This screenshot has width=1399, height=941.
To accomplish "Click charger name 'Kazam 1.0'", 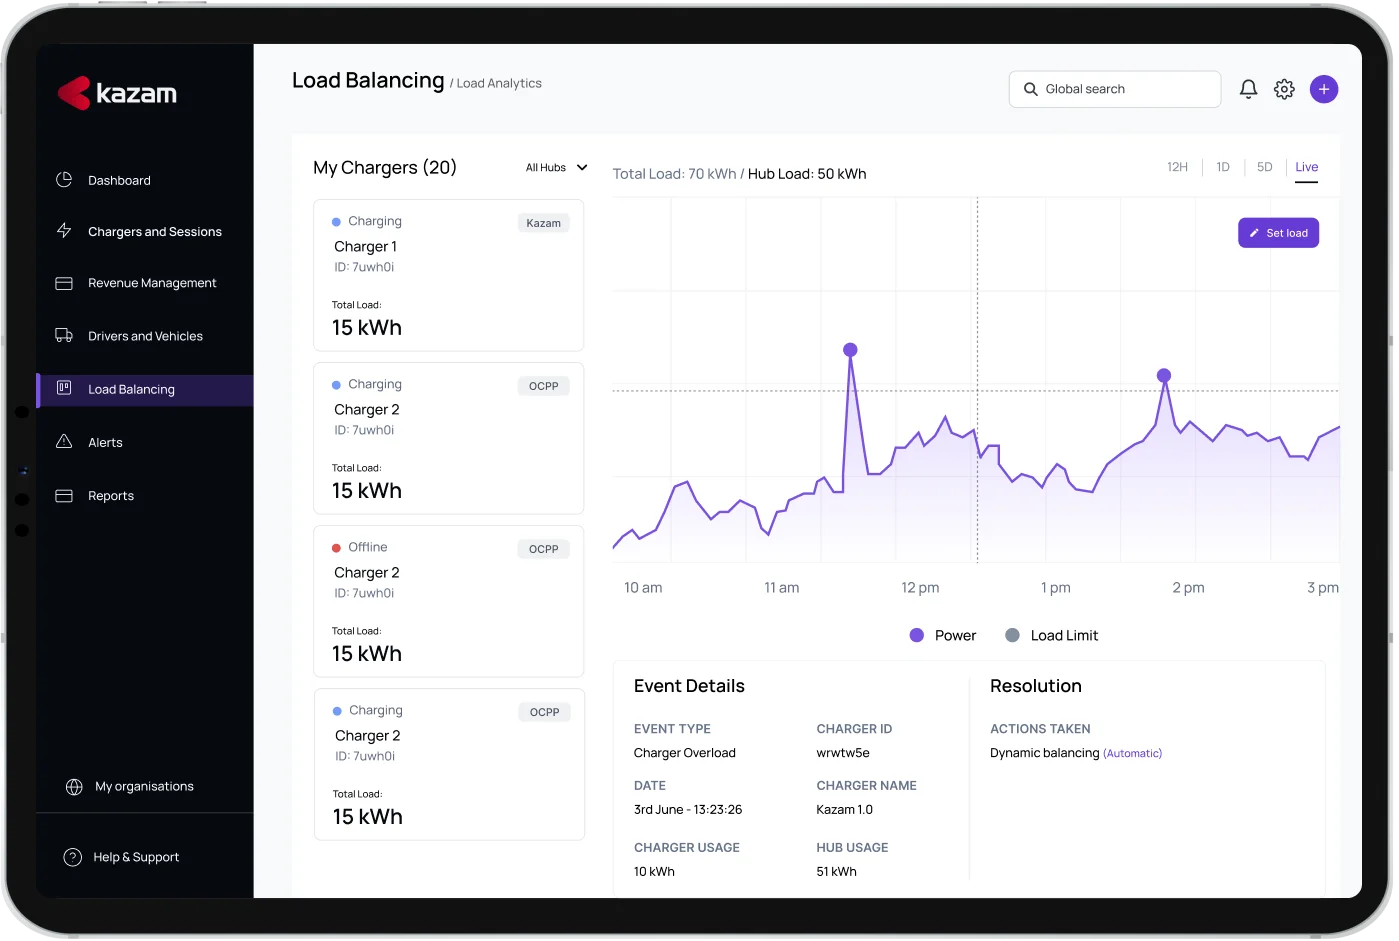I will (x=844, y=810).
